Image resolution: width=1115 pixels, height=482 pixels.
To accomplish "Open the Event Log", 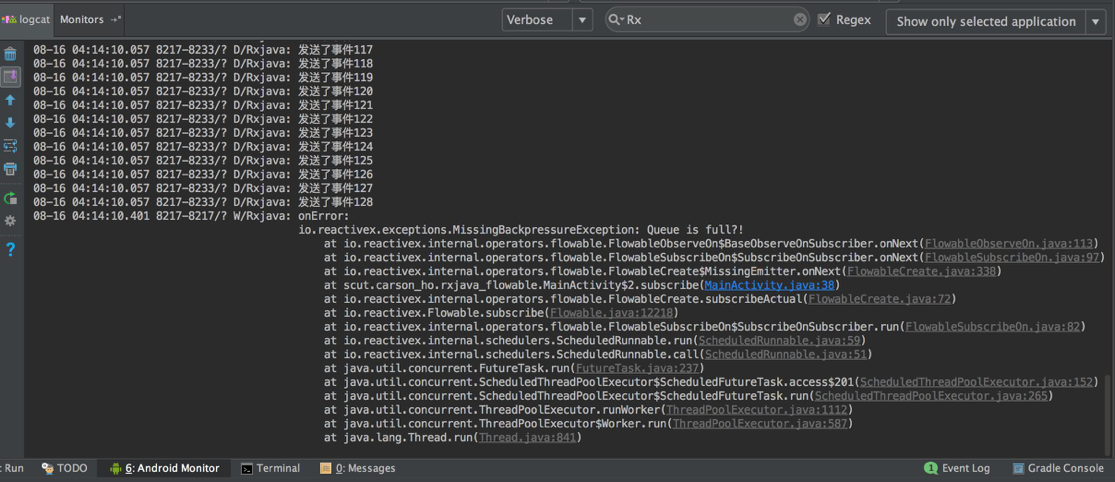I will pyautogui.click(x=957, y=468).
